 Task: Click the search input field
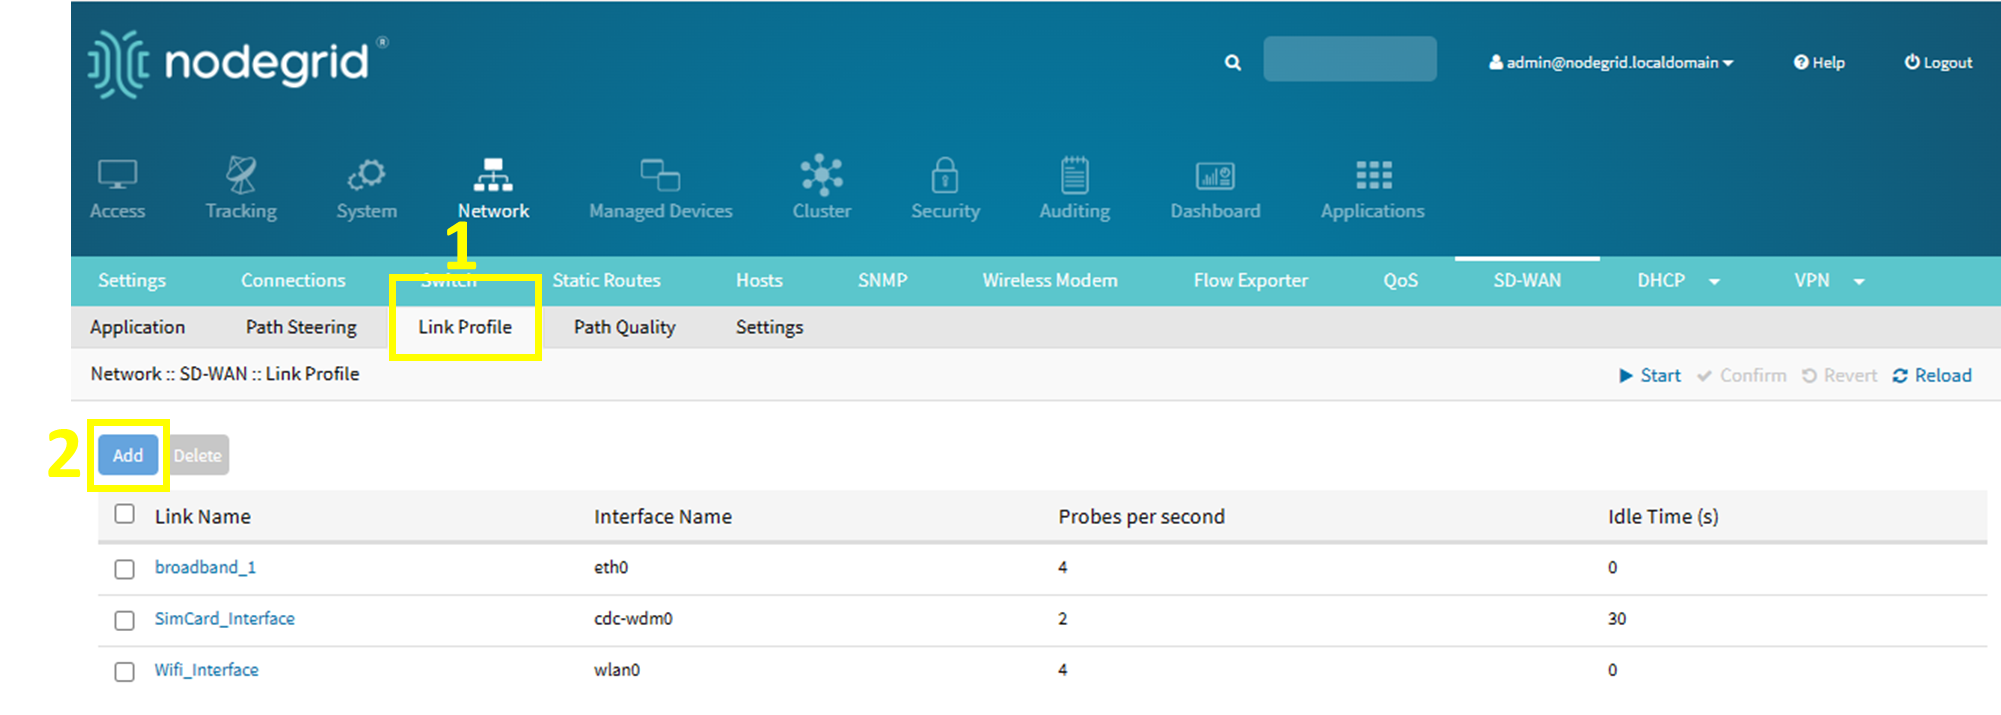point(1349,59)
